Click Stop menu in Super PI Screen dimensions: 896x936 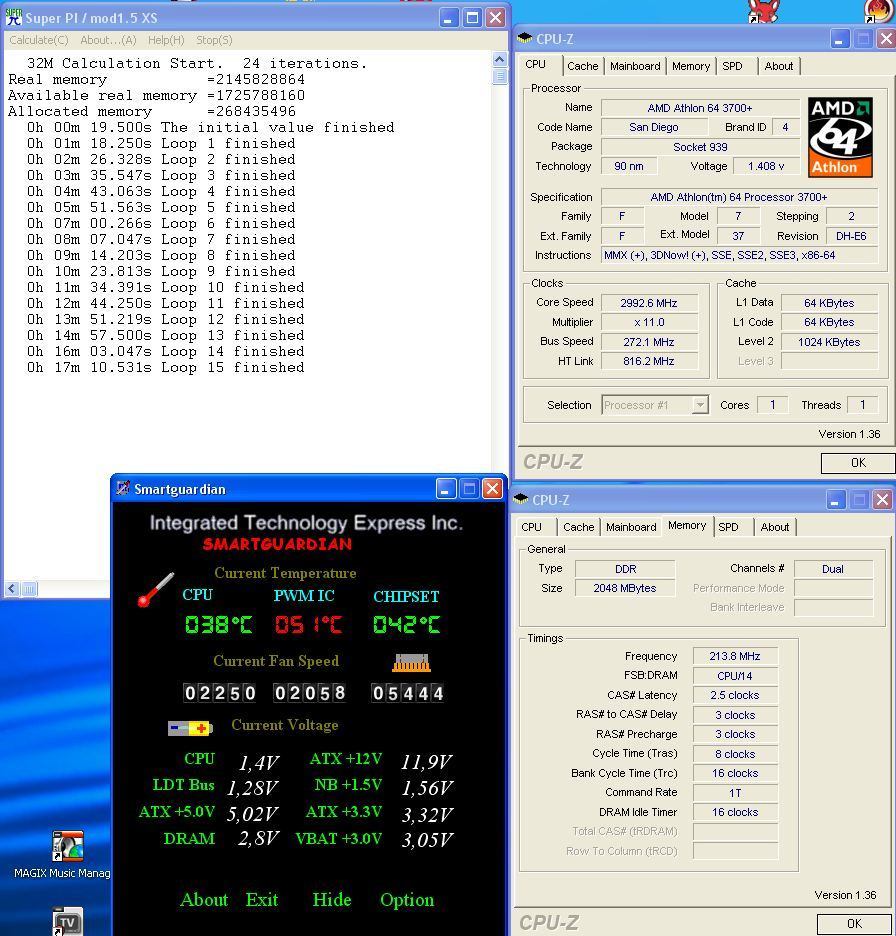(214, 40)
